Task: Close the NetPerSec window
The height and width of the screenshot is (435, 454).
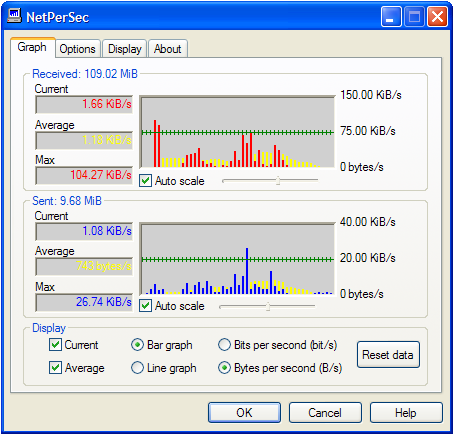Action: coord(437,16)
